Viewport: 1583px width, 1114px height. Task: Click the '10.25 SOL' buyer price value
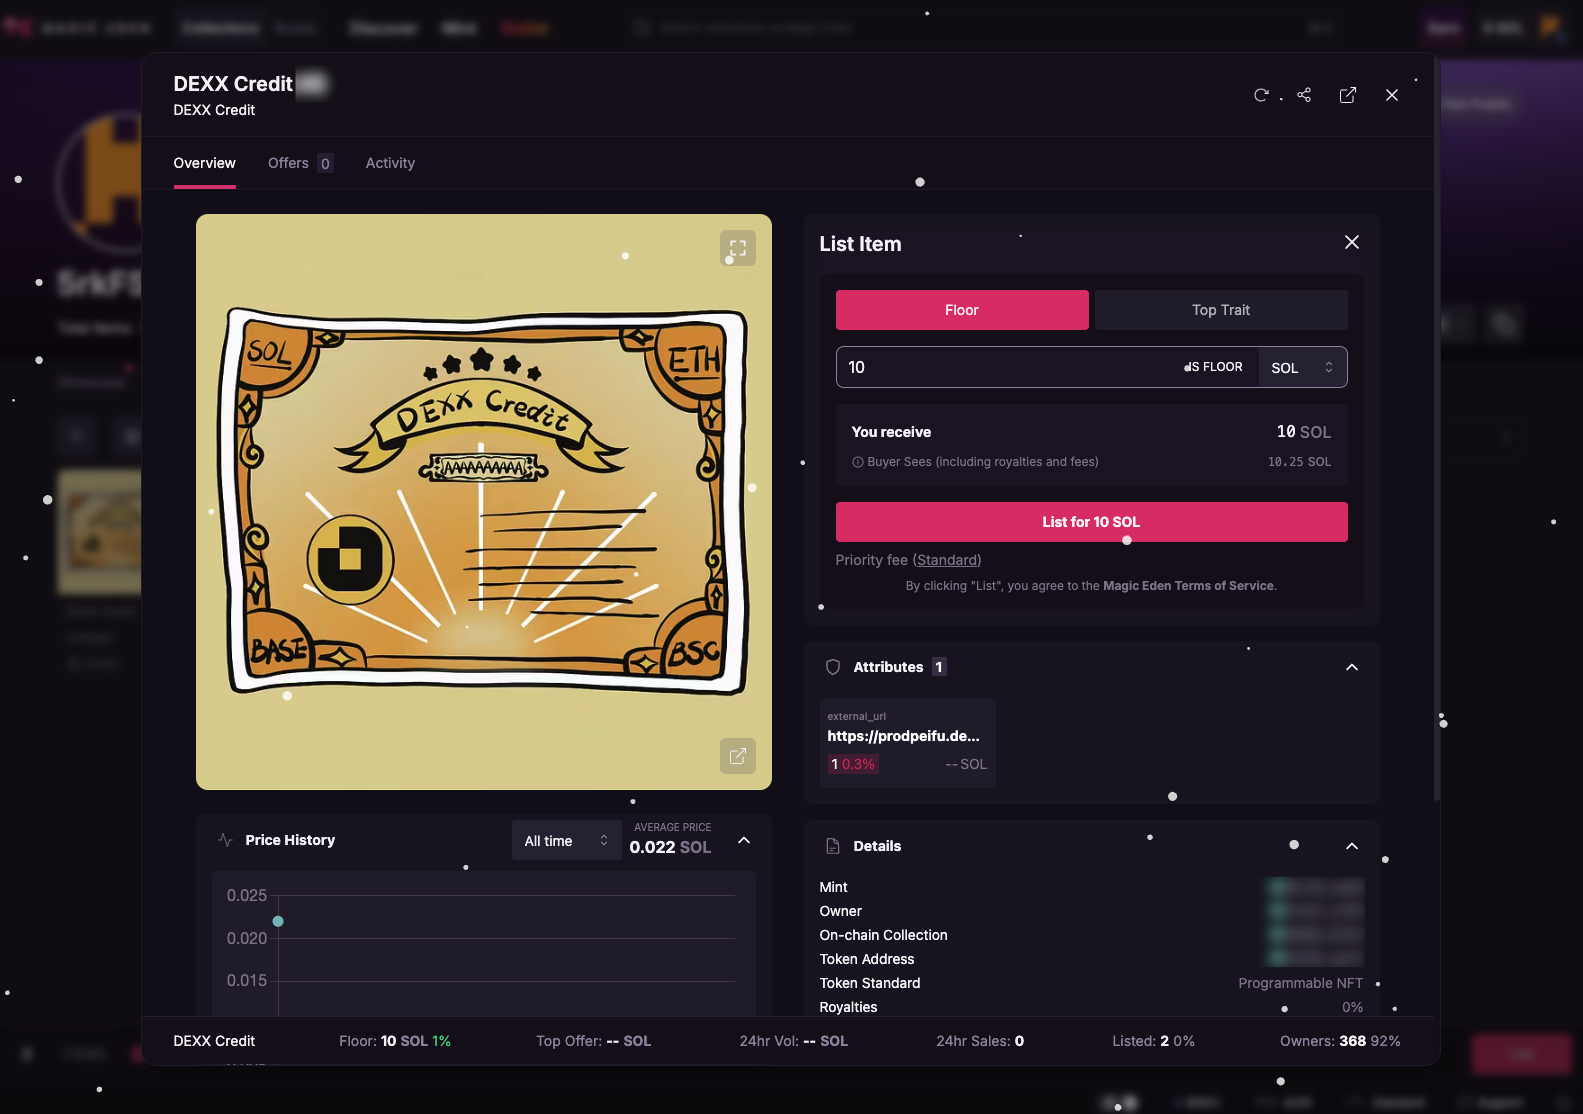pos(1299,462)
